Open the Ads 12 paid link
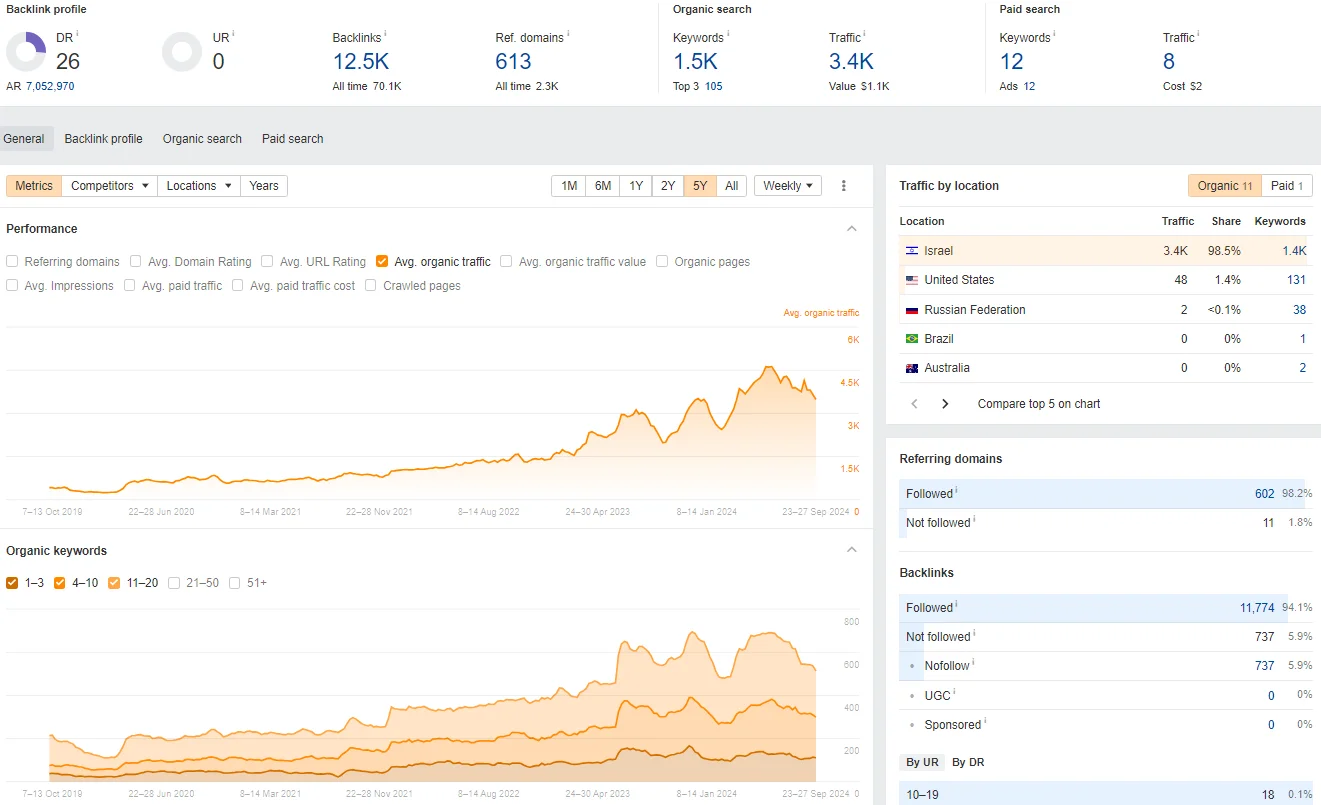 click(x=1029, y=87)
